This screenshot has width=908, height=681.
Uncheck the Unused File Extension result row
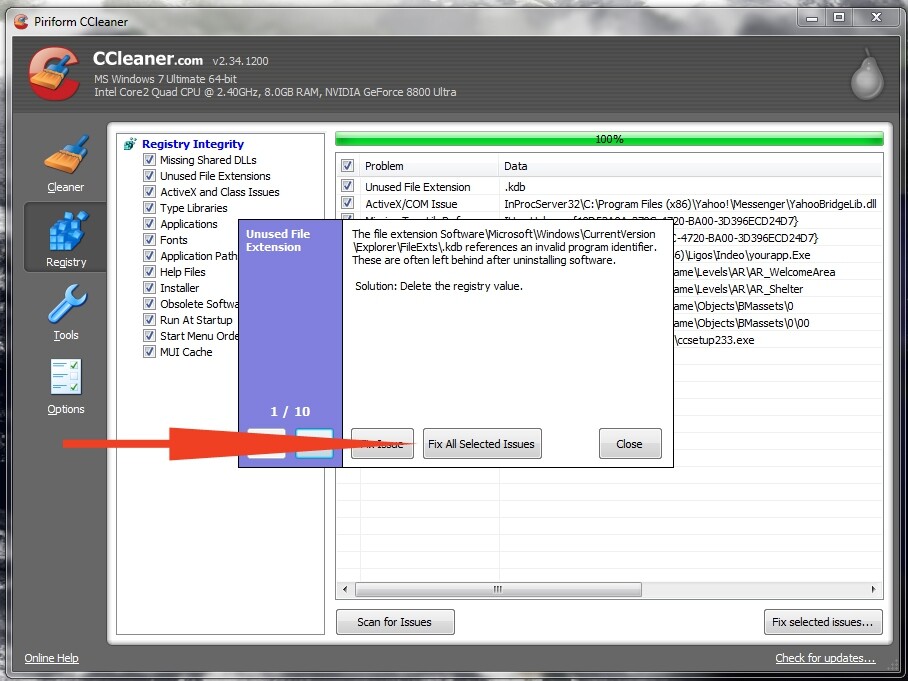click(x=347, y=186)
